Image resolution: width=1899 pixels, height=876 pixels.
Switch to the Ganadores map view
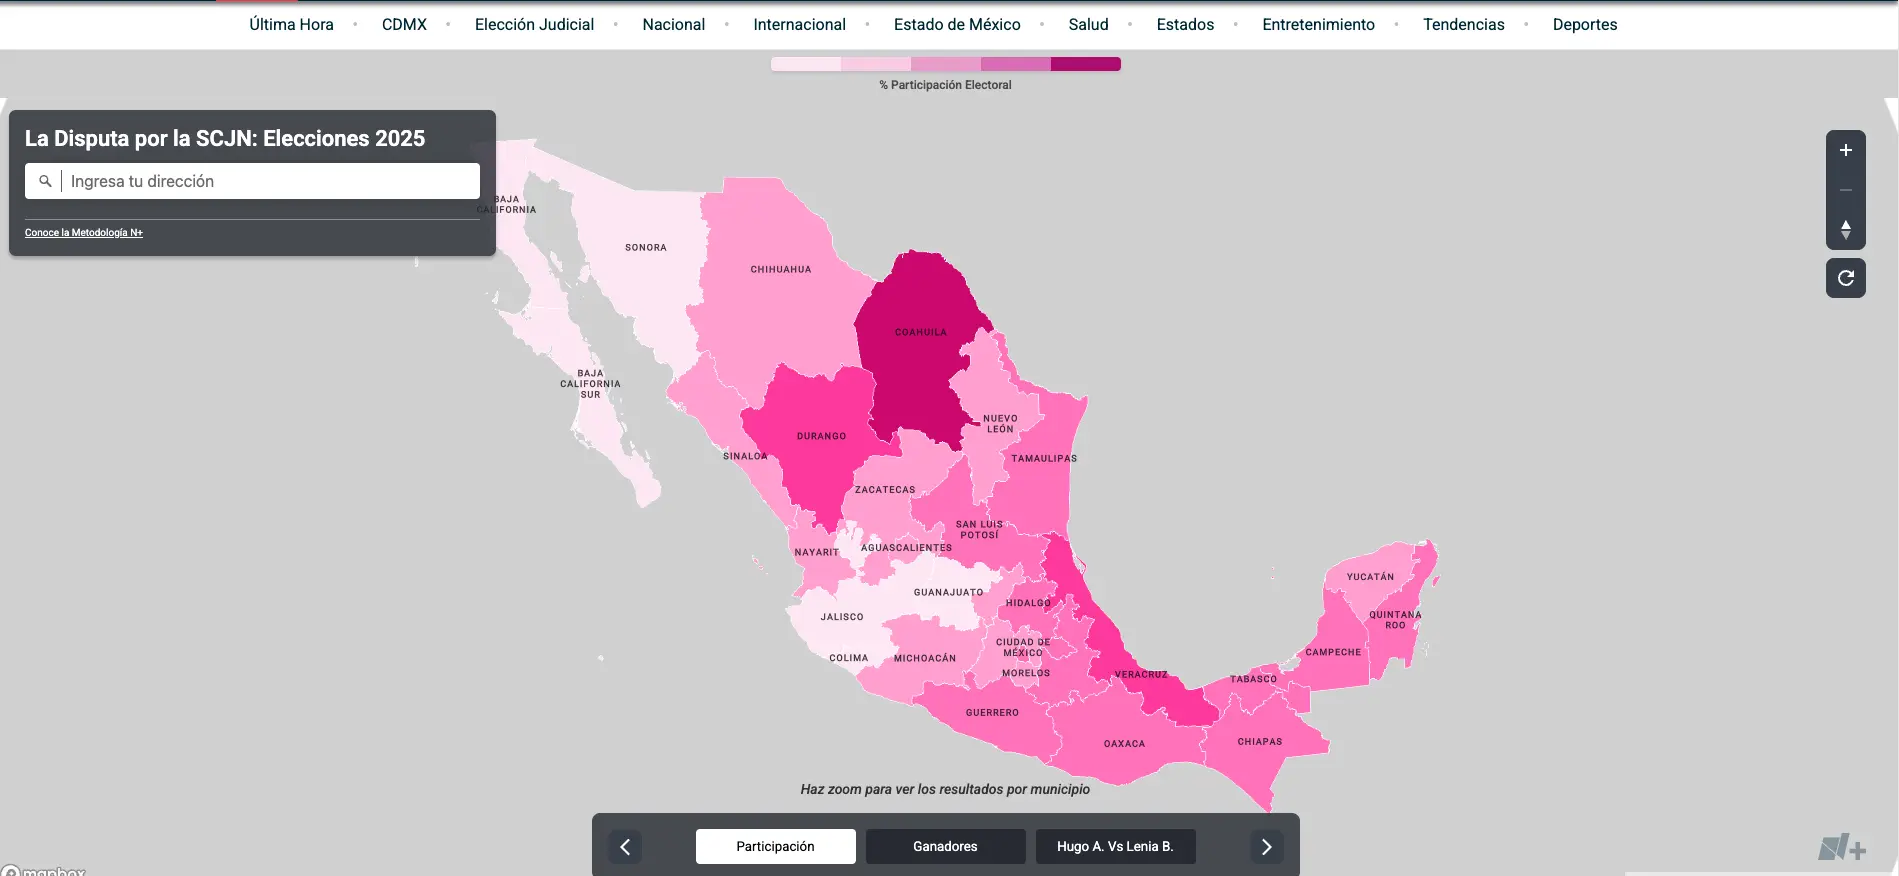pos(945,846)
